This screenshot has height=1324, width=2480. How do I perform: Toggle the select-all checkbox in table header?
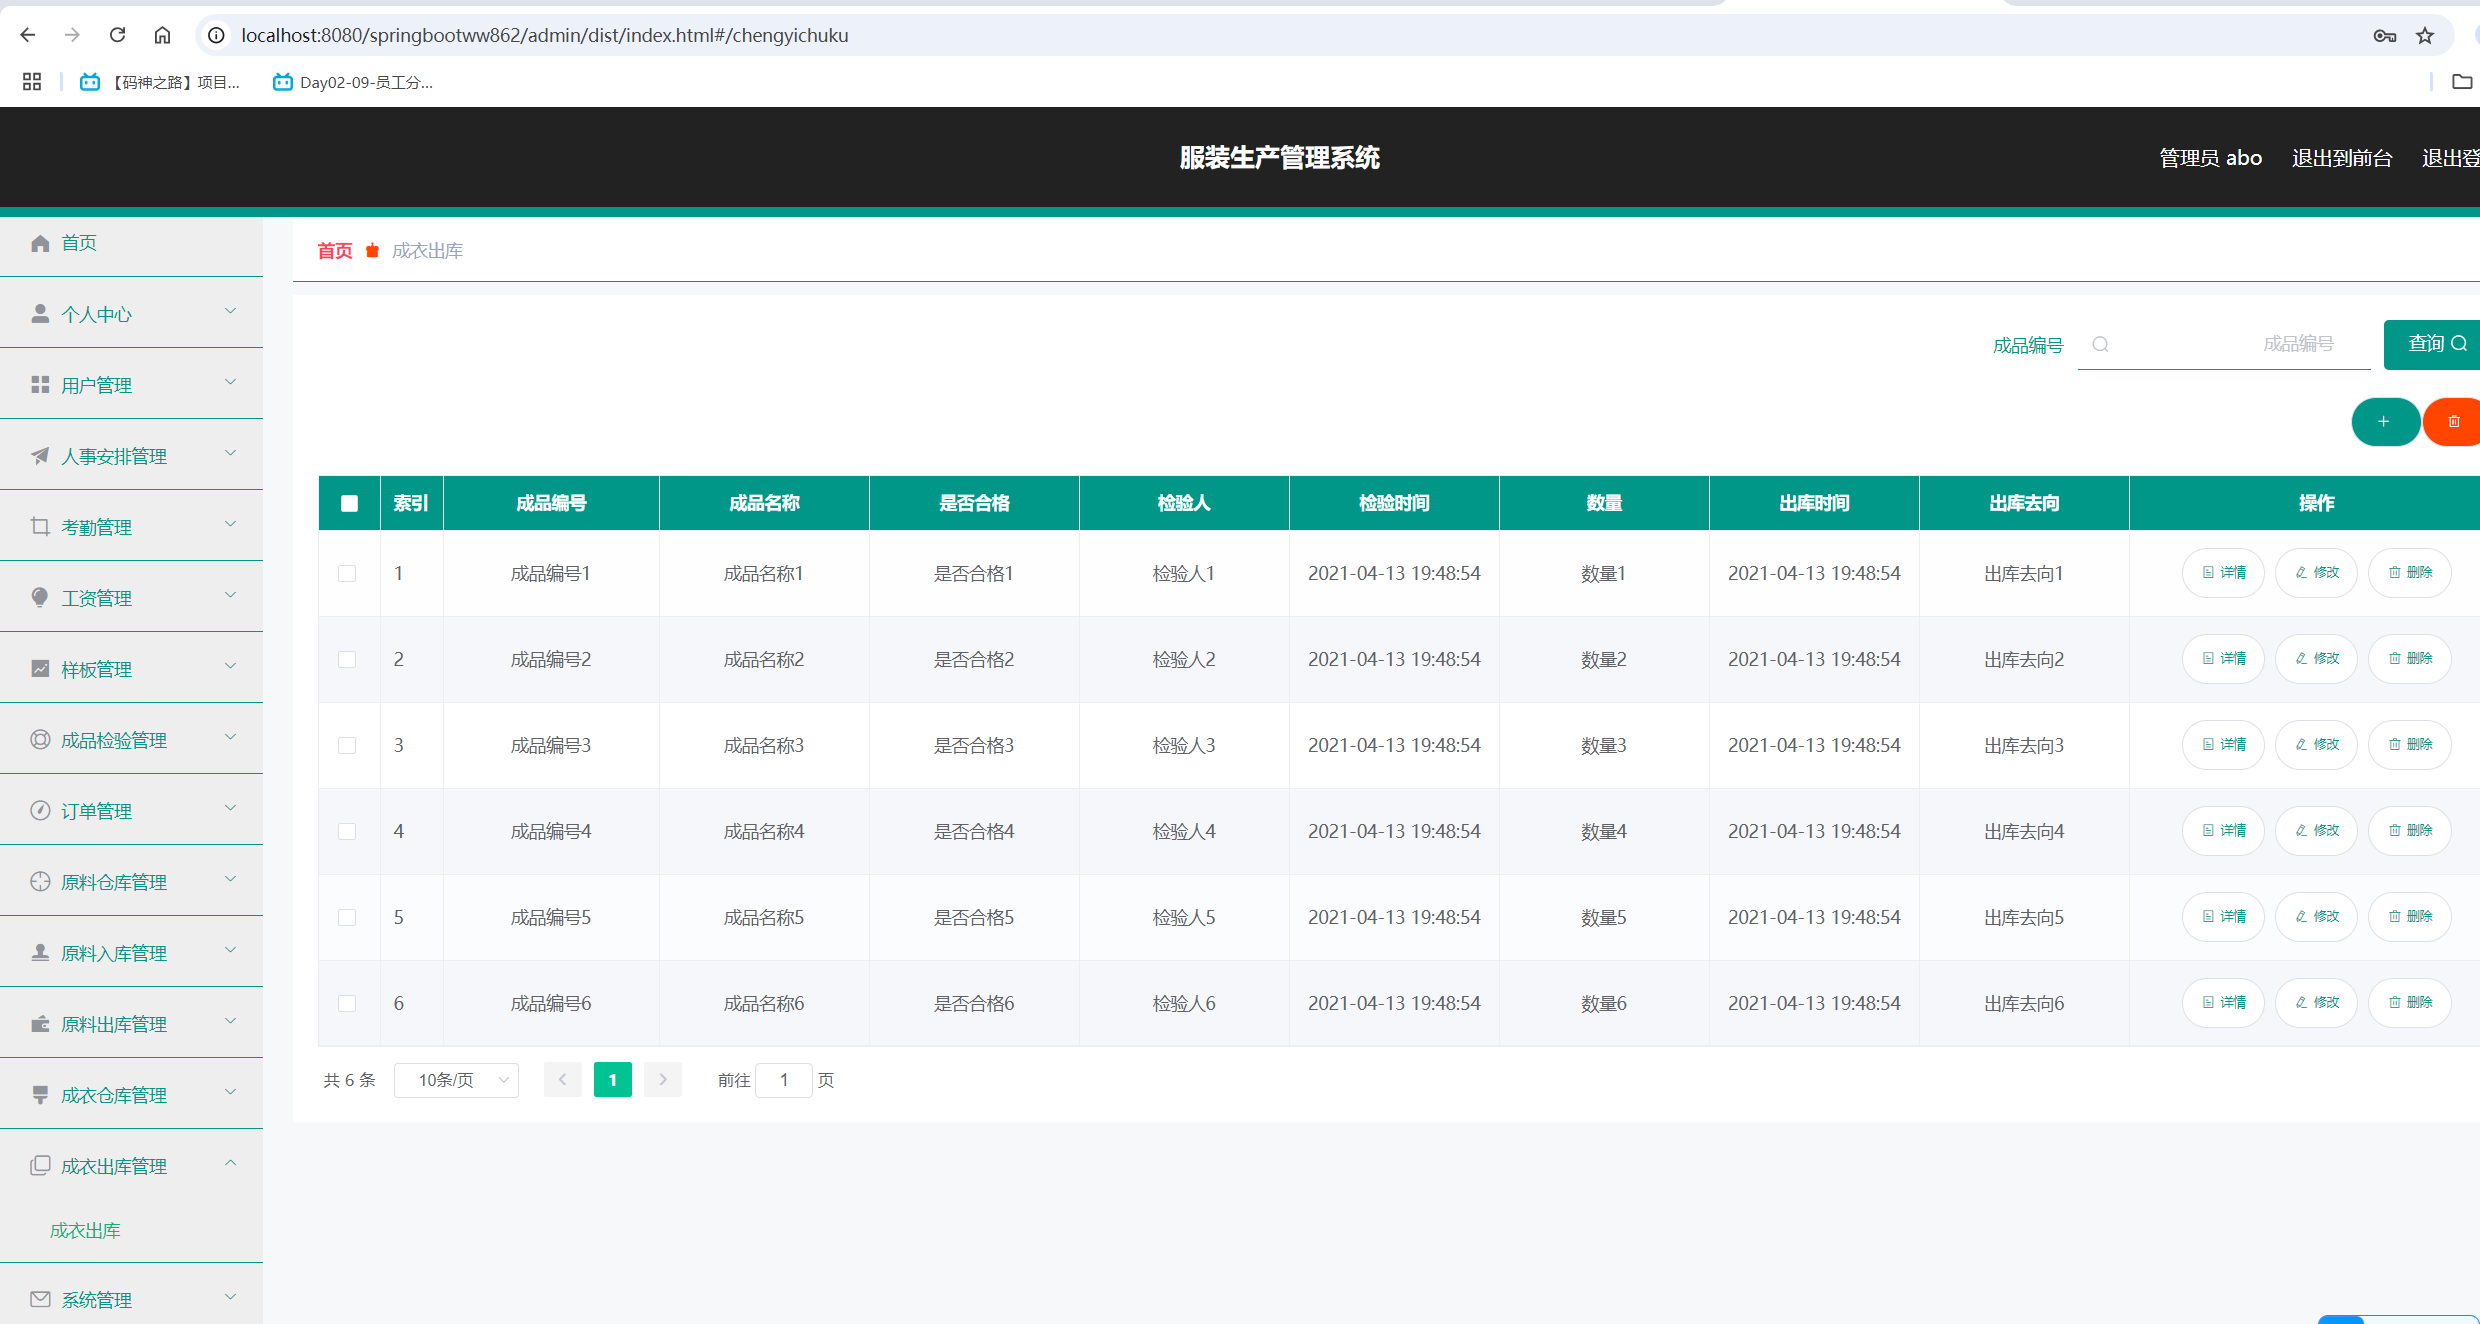349,503
